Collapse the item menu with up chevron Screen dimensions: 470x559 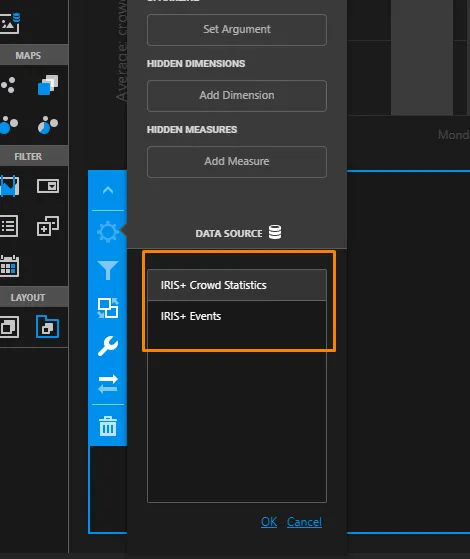tap(108, 190)
